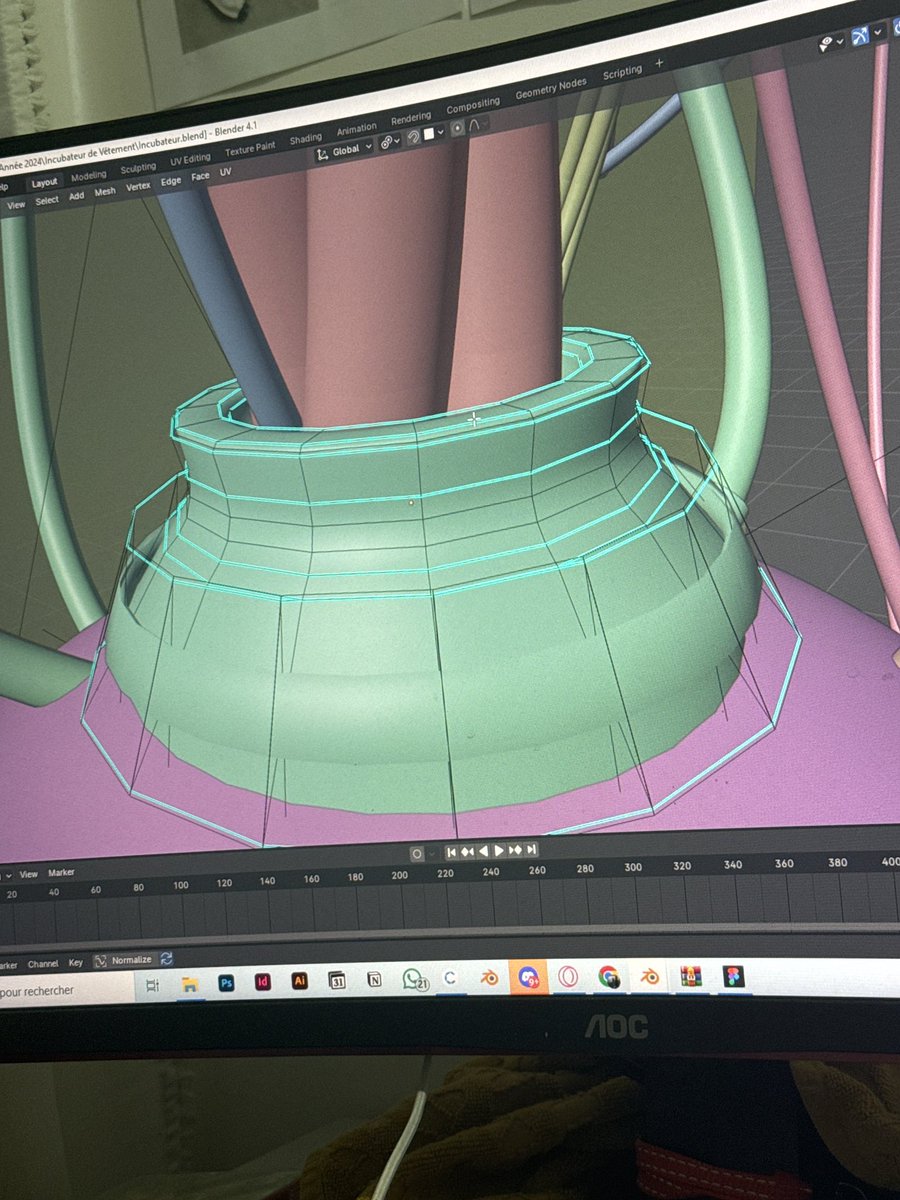Open the Add menu in viewport header

click(x=76, y=196)
